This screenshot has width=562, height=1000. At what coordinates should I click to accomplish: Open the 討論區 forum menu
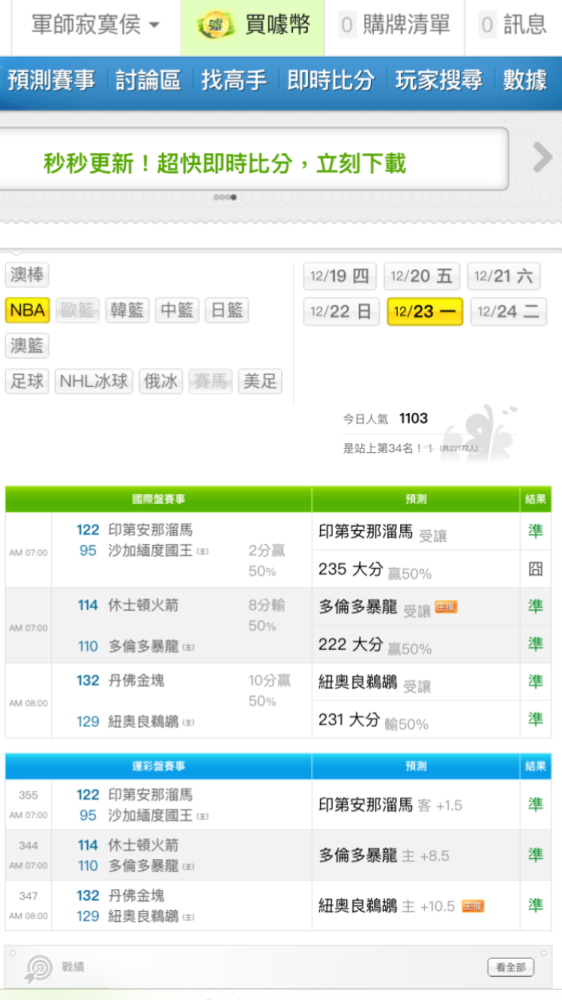tap(148, 81)
